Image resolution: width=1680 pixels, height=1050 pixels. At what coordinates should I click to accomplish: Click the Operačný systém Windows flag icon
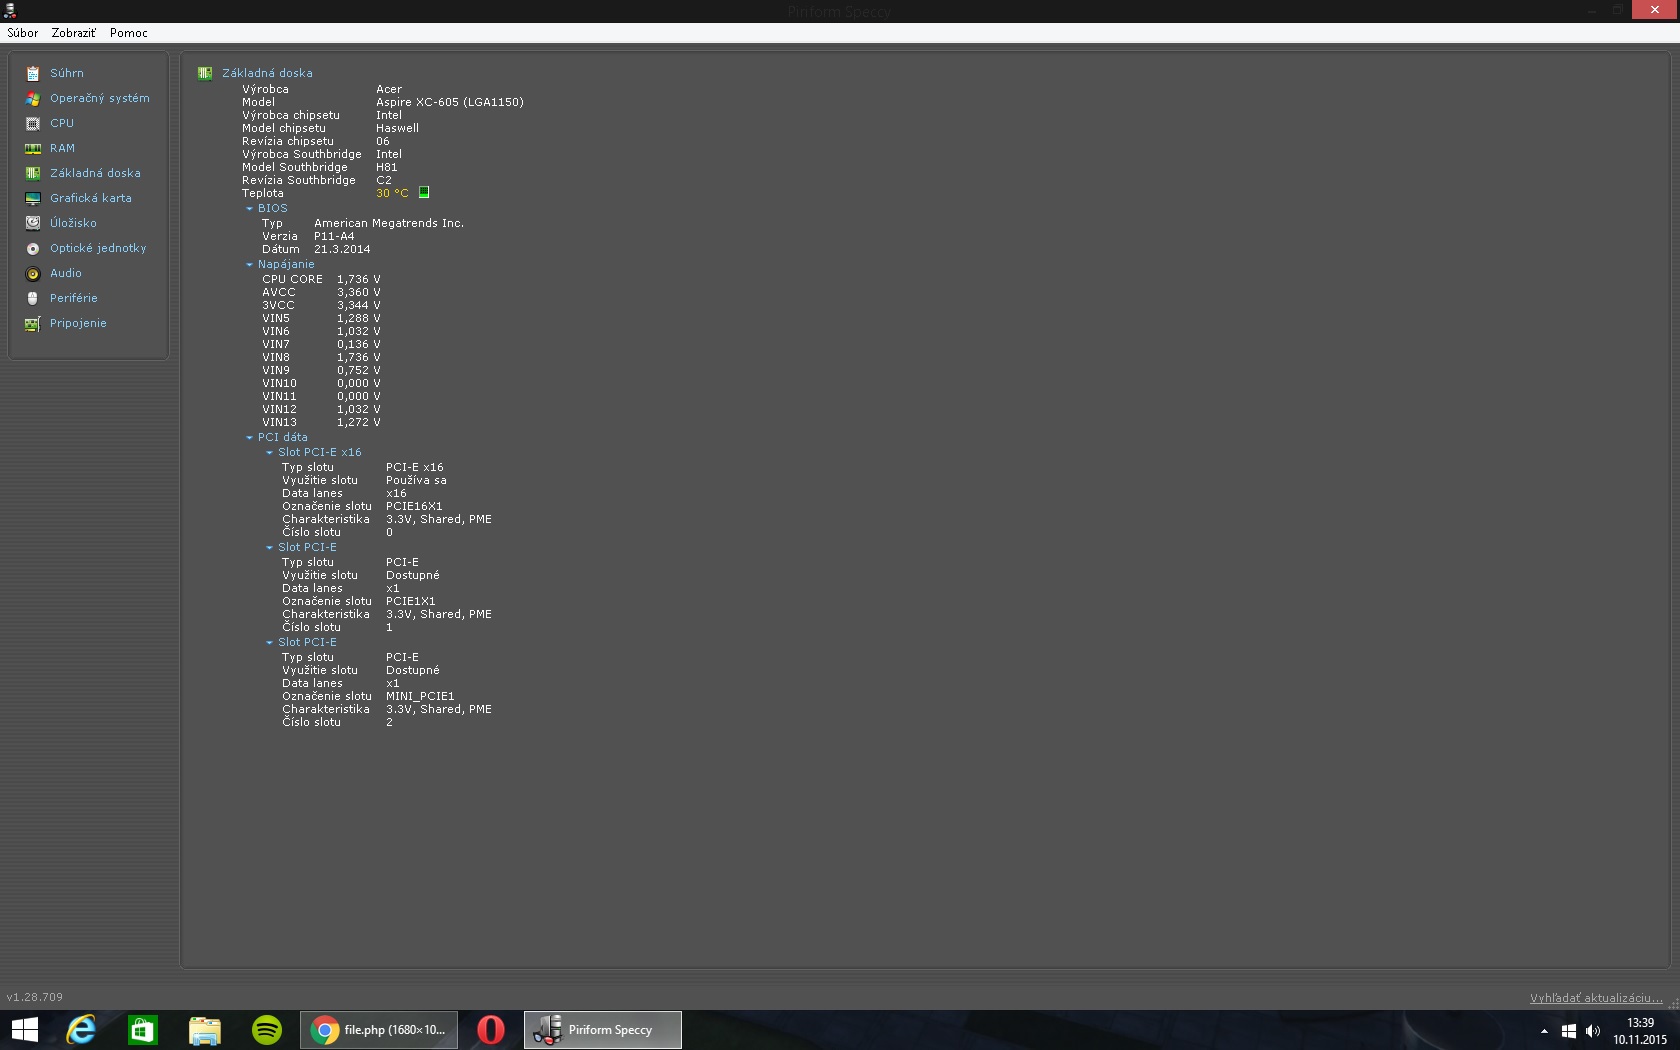click(x=33, y=98)
